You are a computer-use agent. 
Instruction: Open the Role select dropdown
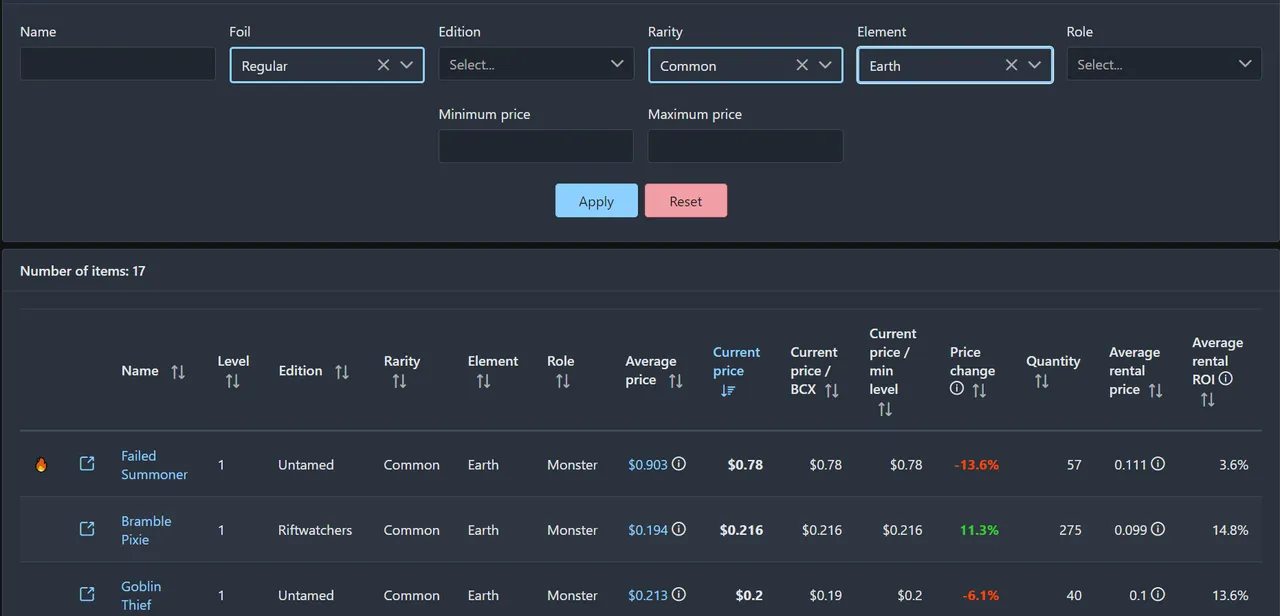(x=1164, y=64)
